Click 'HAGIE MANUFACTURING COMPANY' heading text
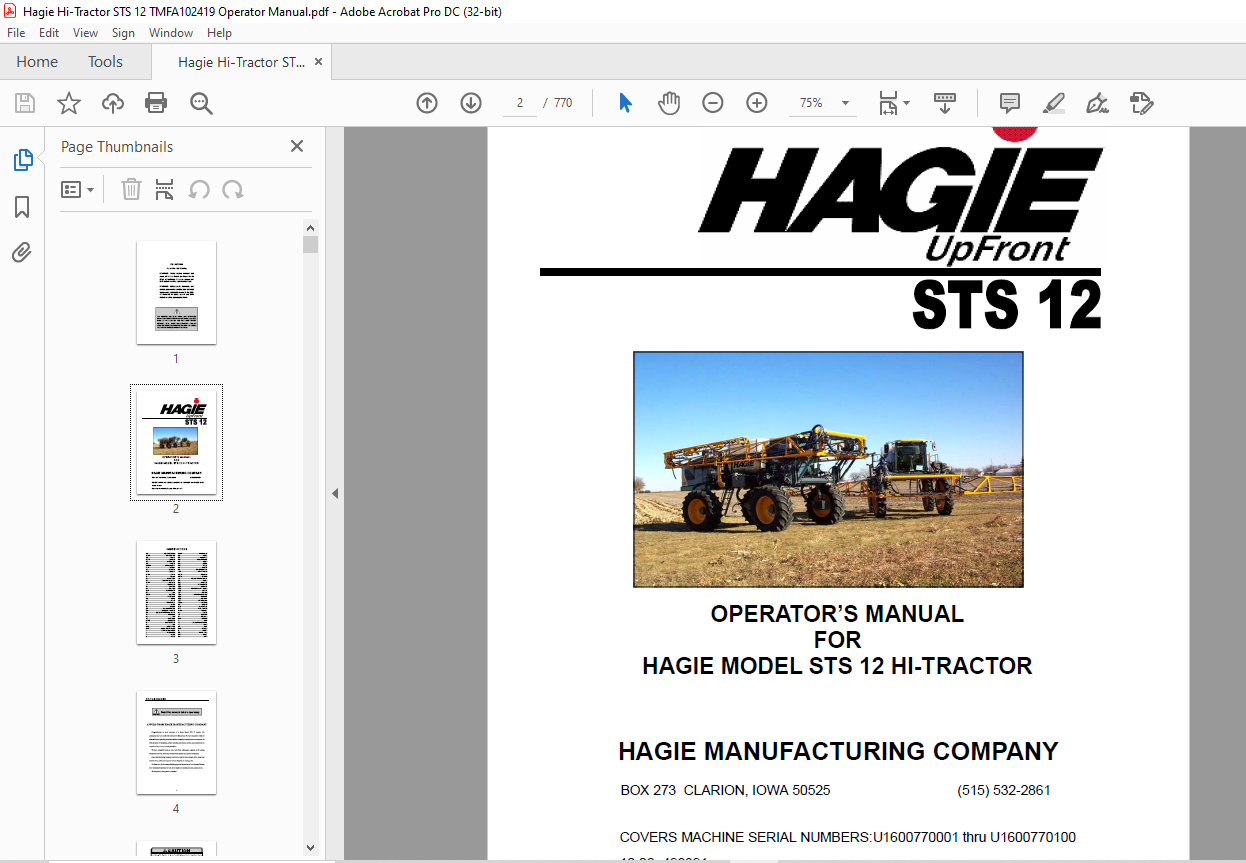1246x863 pixels. click(838, 751)
